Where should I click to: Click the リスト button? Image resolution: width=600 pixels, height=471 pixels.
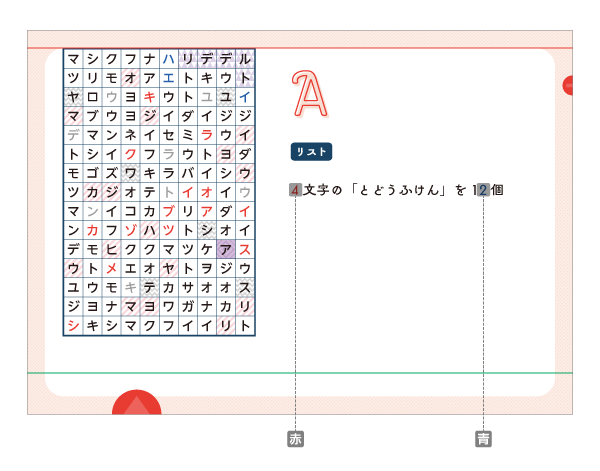point(311,152)
